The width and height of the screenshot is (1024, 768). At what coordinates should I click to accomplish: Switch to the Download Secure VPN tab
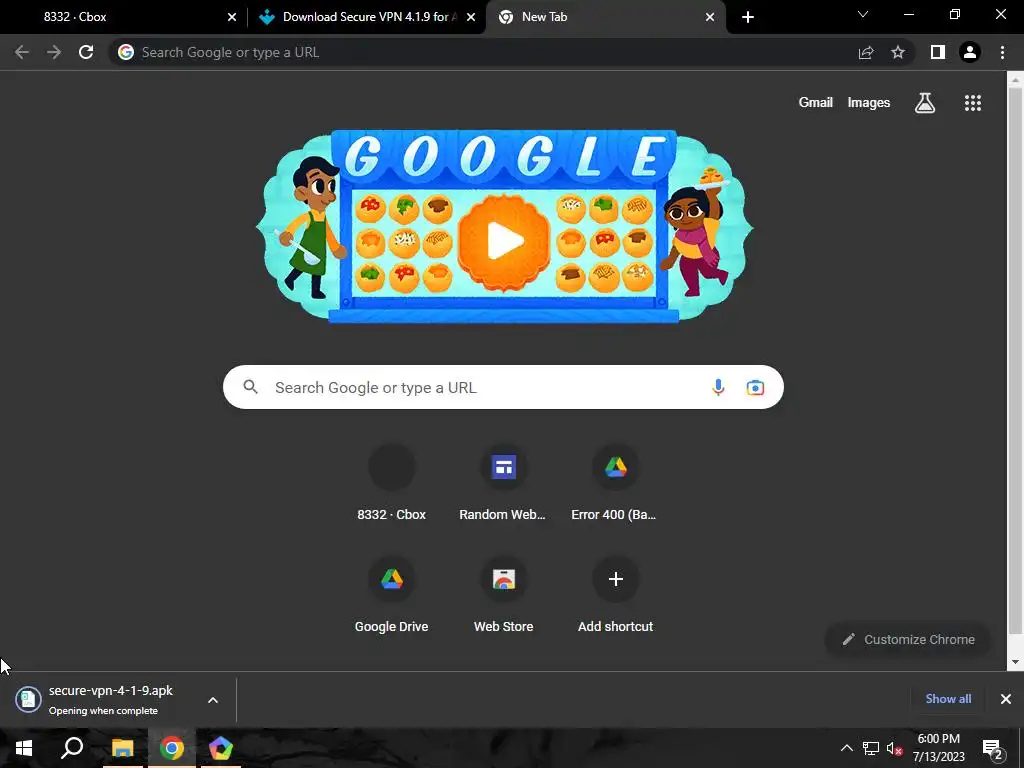coord(366,17)
